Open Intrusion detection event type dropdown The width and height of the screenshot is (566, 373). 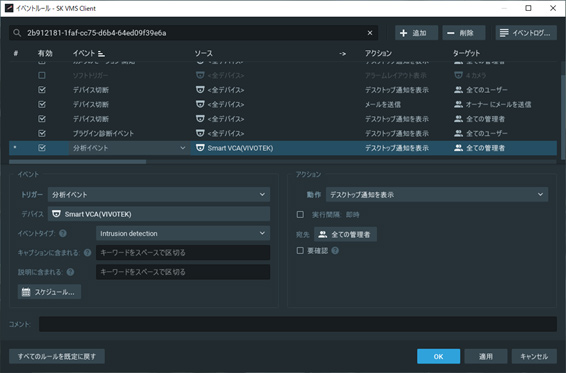coord(183,233)
